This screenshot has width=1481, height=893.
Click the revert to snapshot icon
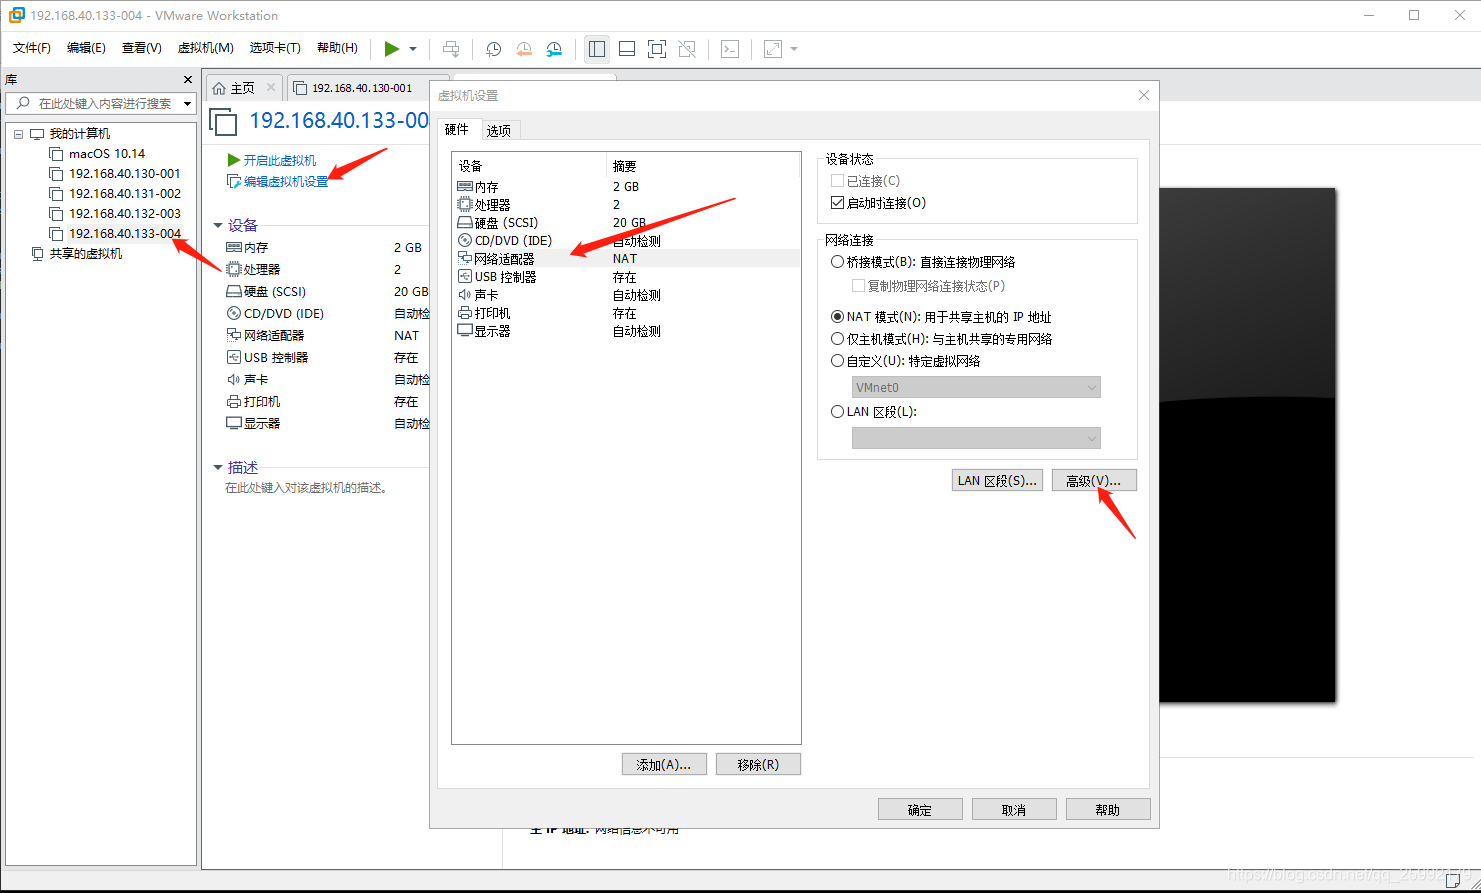pyautogui.click(x=524, y=49)
